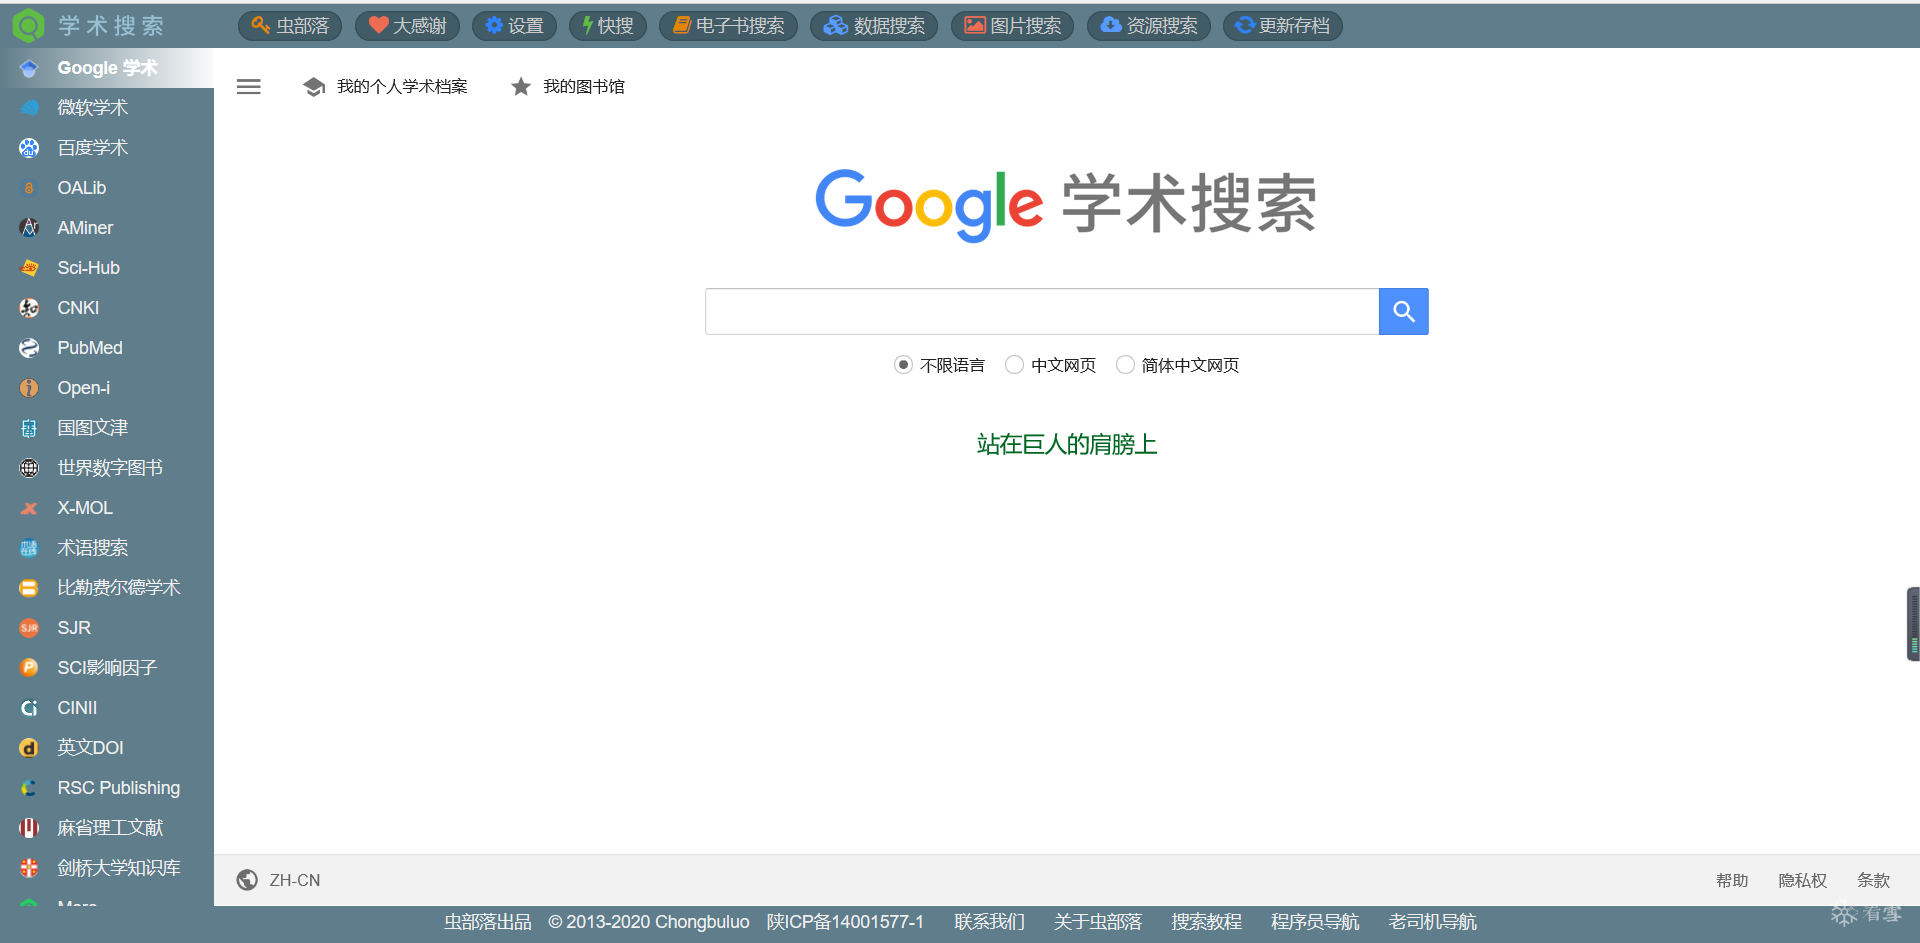Switch to 电子书搜索

[728, 26]
